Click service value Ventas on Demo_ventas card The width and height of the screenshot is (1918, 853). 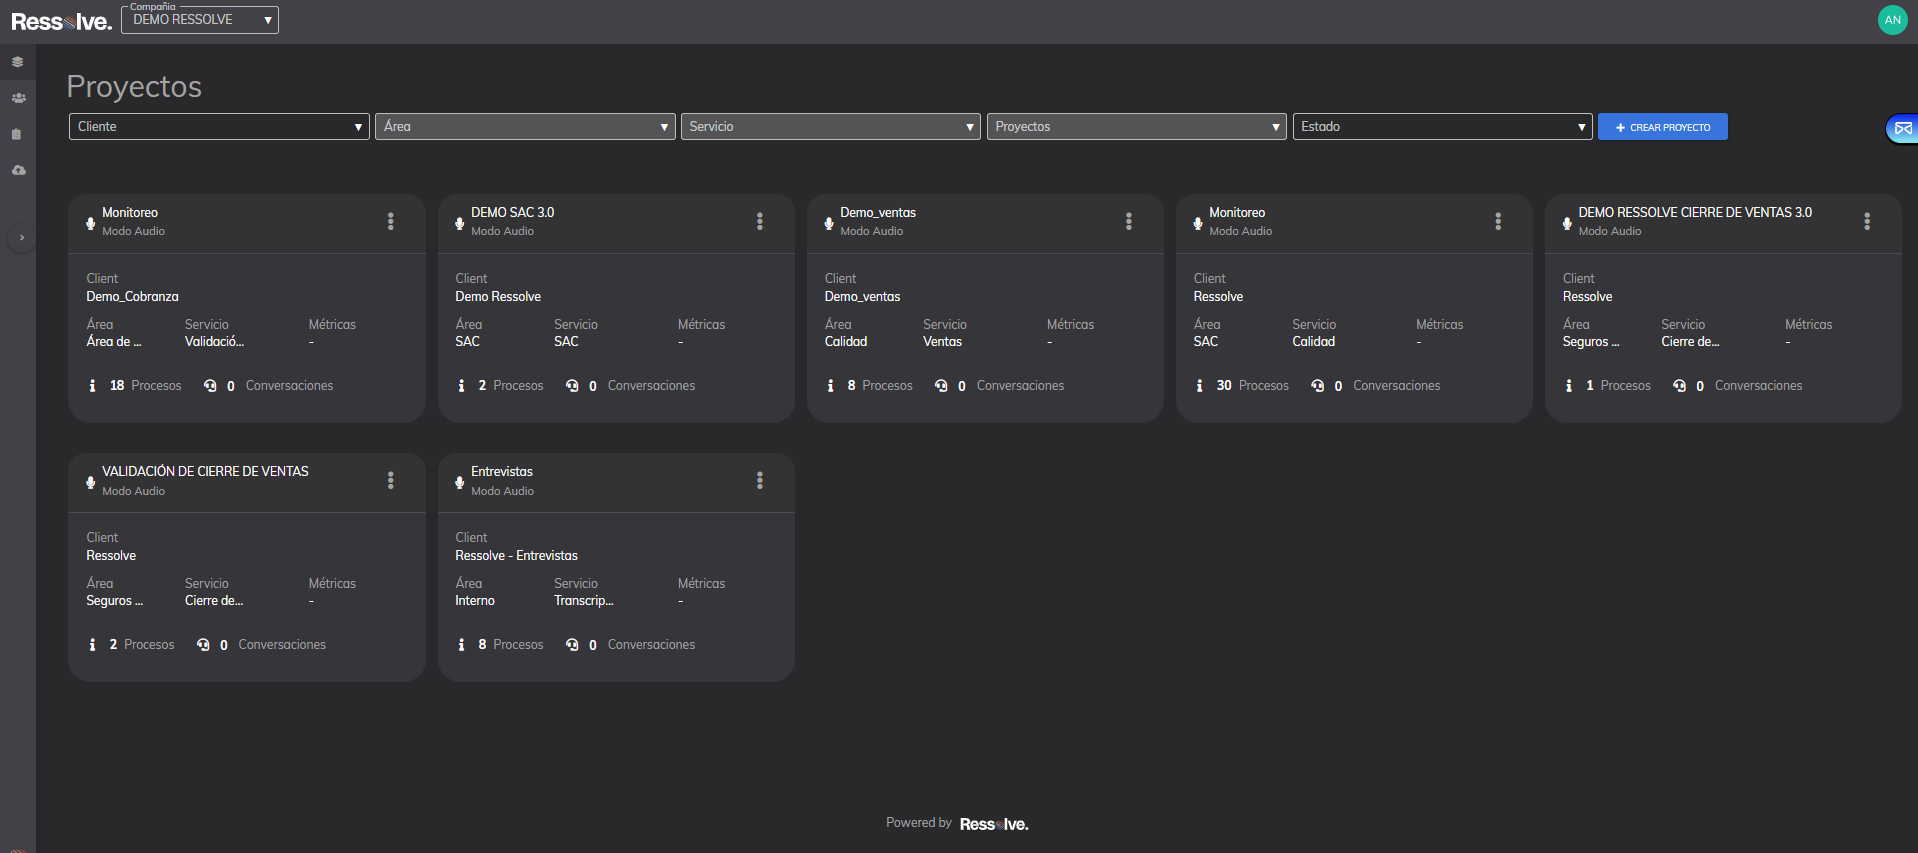coord(942,342)
